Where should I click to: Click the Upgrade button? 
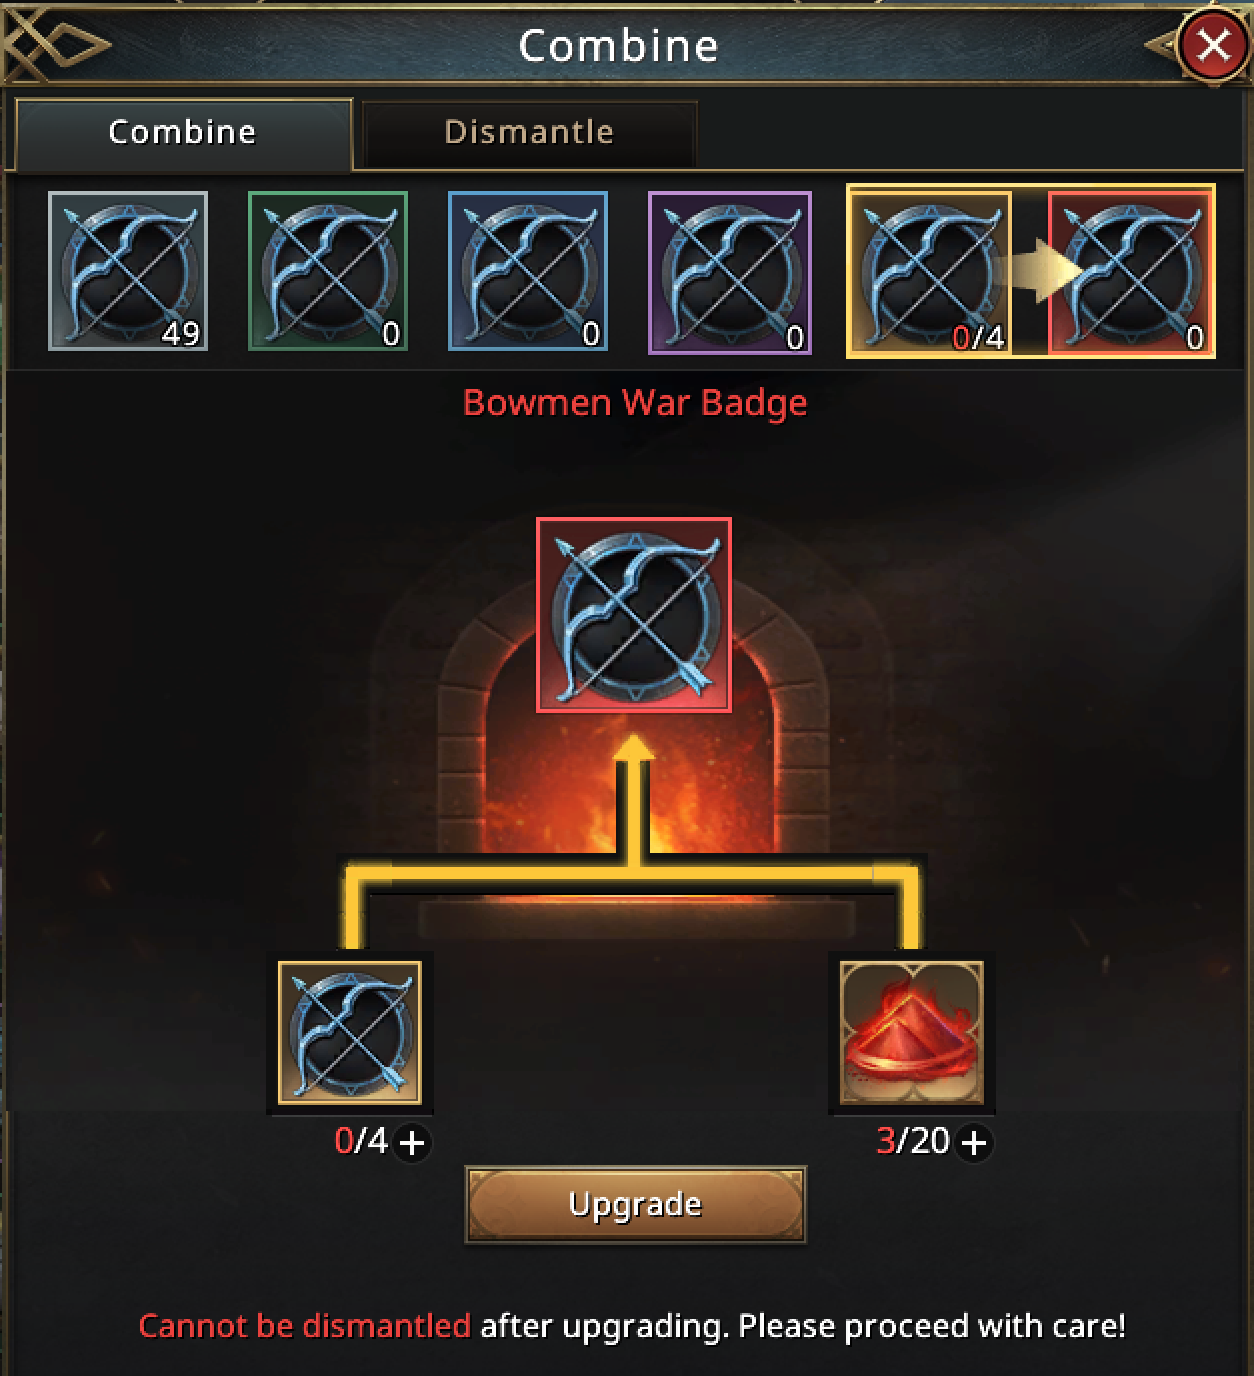[636, 1204]
